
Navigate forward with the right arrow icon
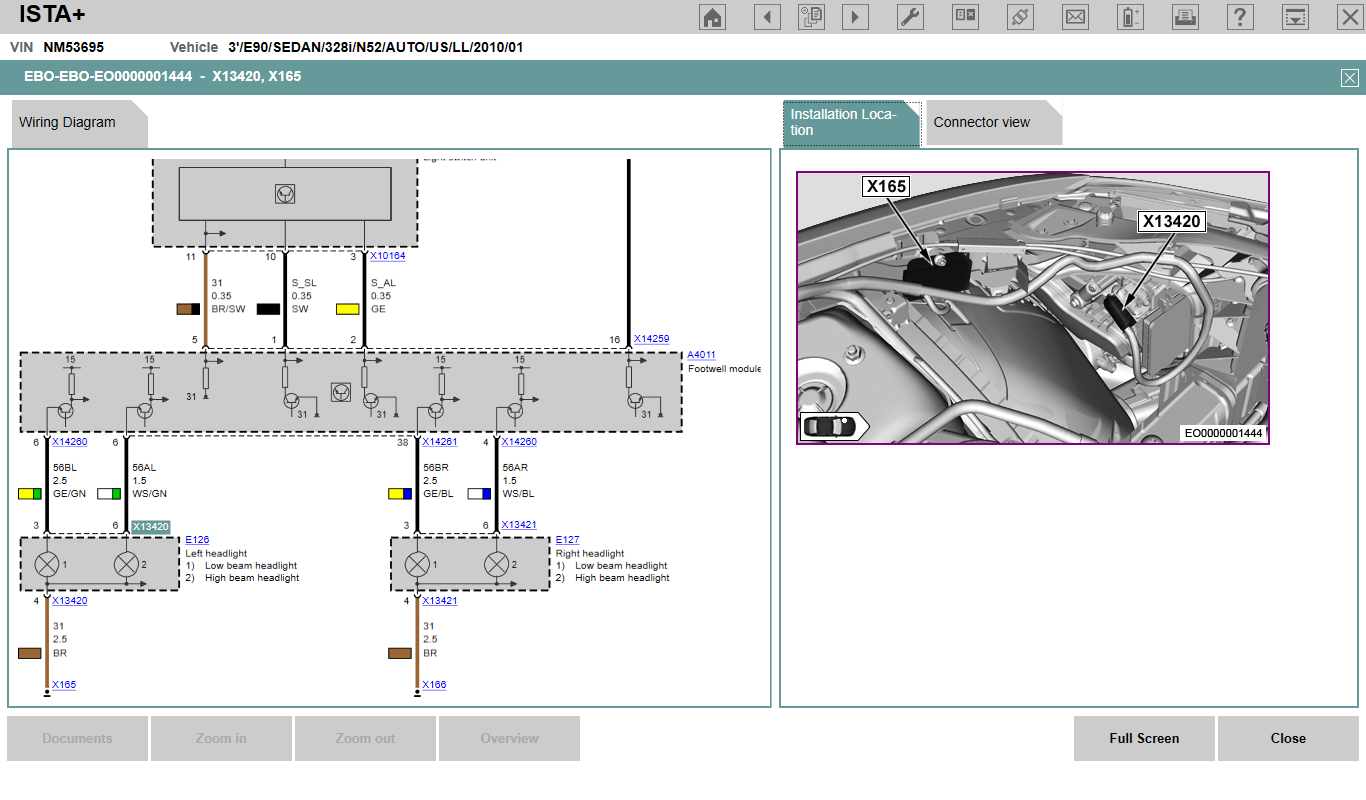tap(855, 17)
